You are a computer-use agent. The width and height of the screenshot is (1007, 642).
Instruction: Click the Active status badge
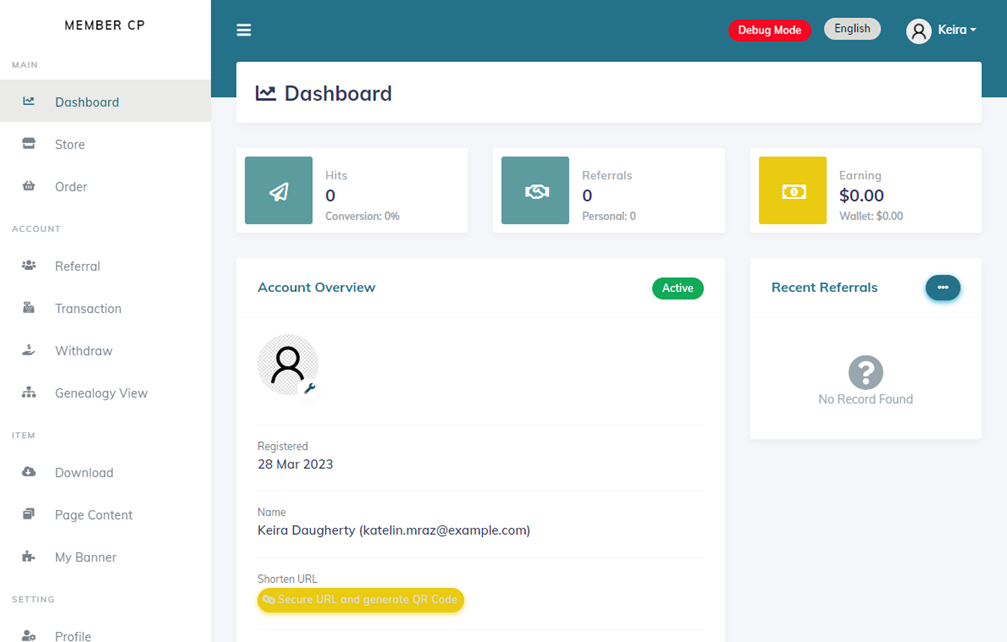(677, 288)
